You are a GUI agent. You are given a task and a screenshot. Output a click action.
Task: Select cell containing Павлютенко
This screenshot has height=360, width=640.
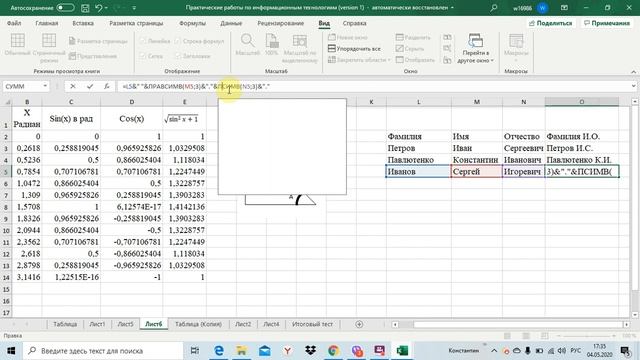pos(418,160)
